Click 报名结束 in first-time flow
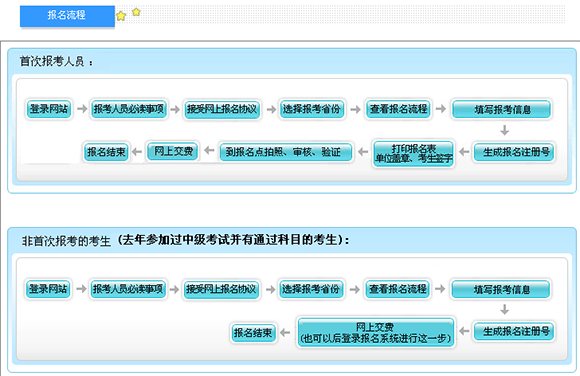The width and height of the screenshot is (580, 376). (x=106, y=152)
